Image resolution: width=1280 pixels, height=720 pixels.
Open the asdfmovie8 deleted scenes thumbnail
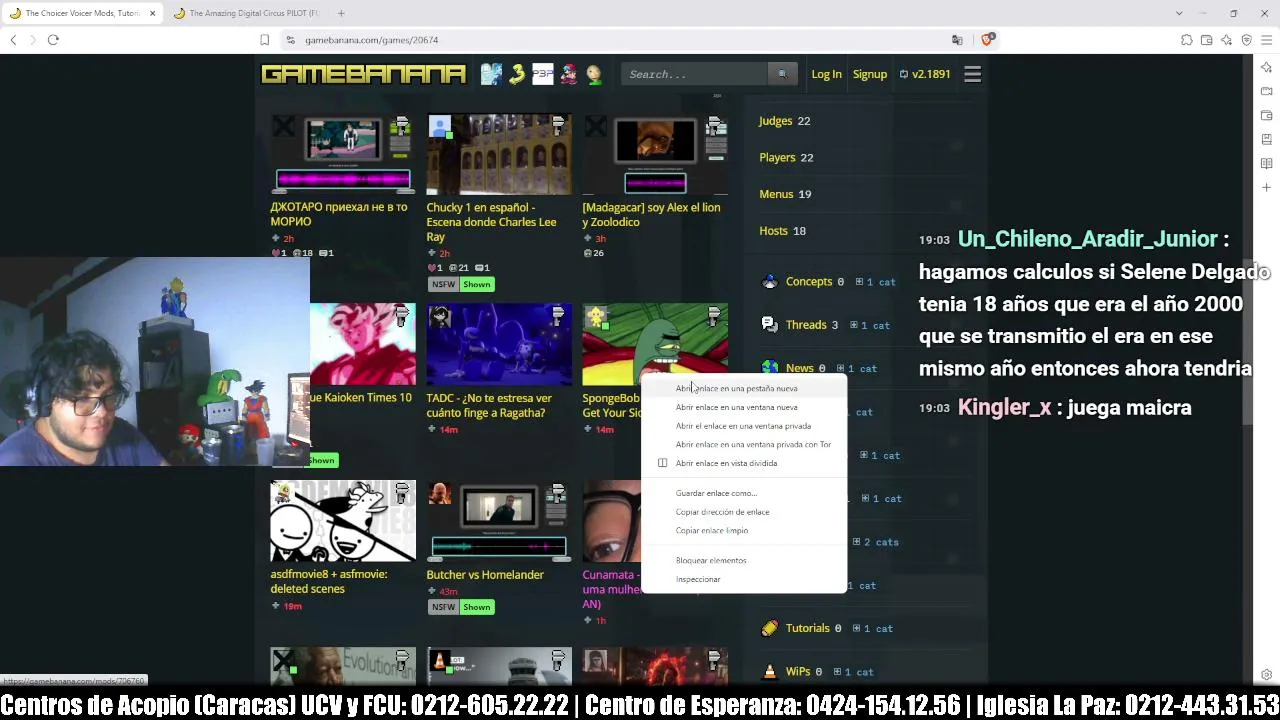(x=343, y=521)
